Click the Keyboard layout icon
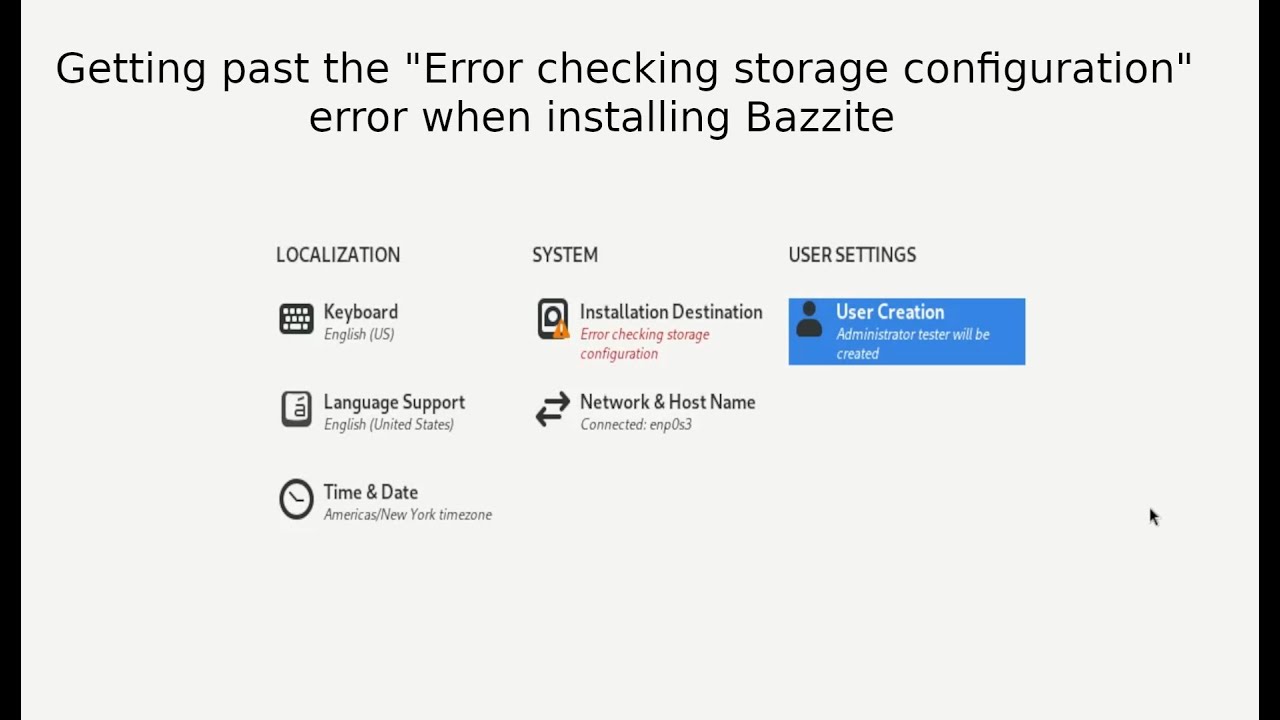This screenshot has width=1280, height=720. 296,319
